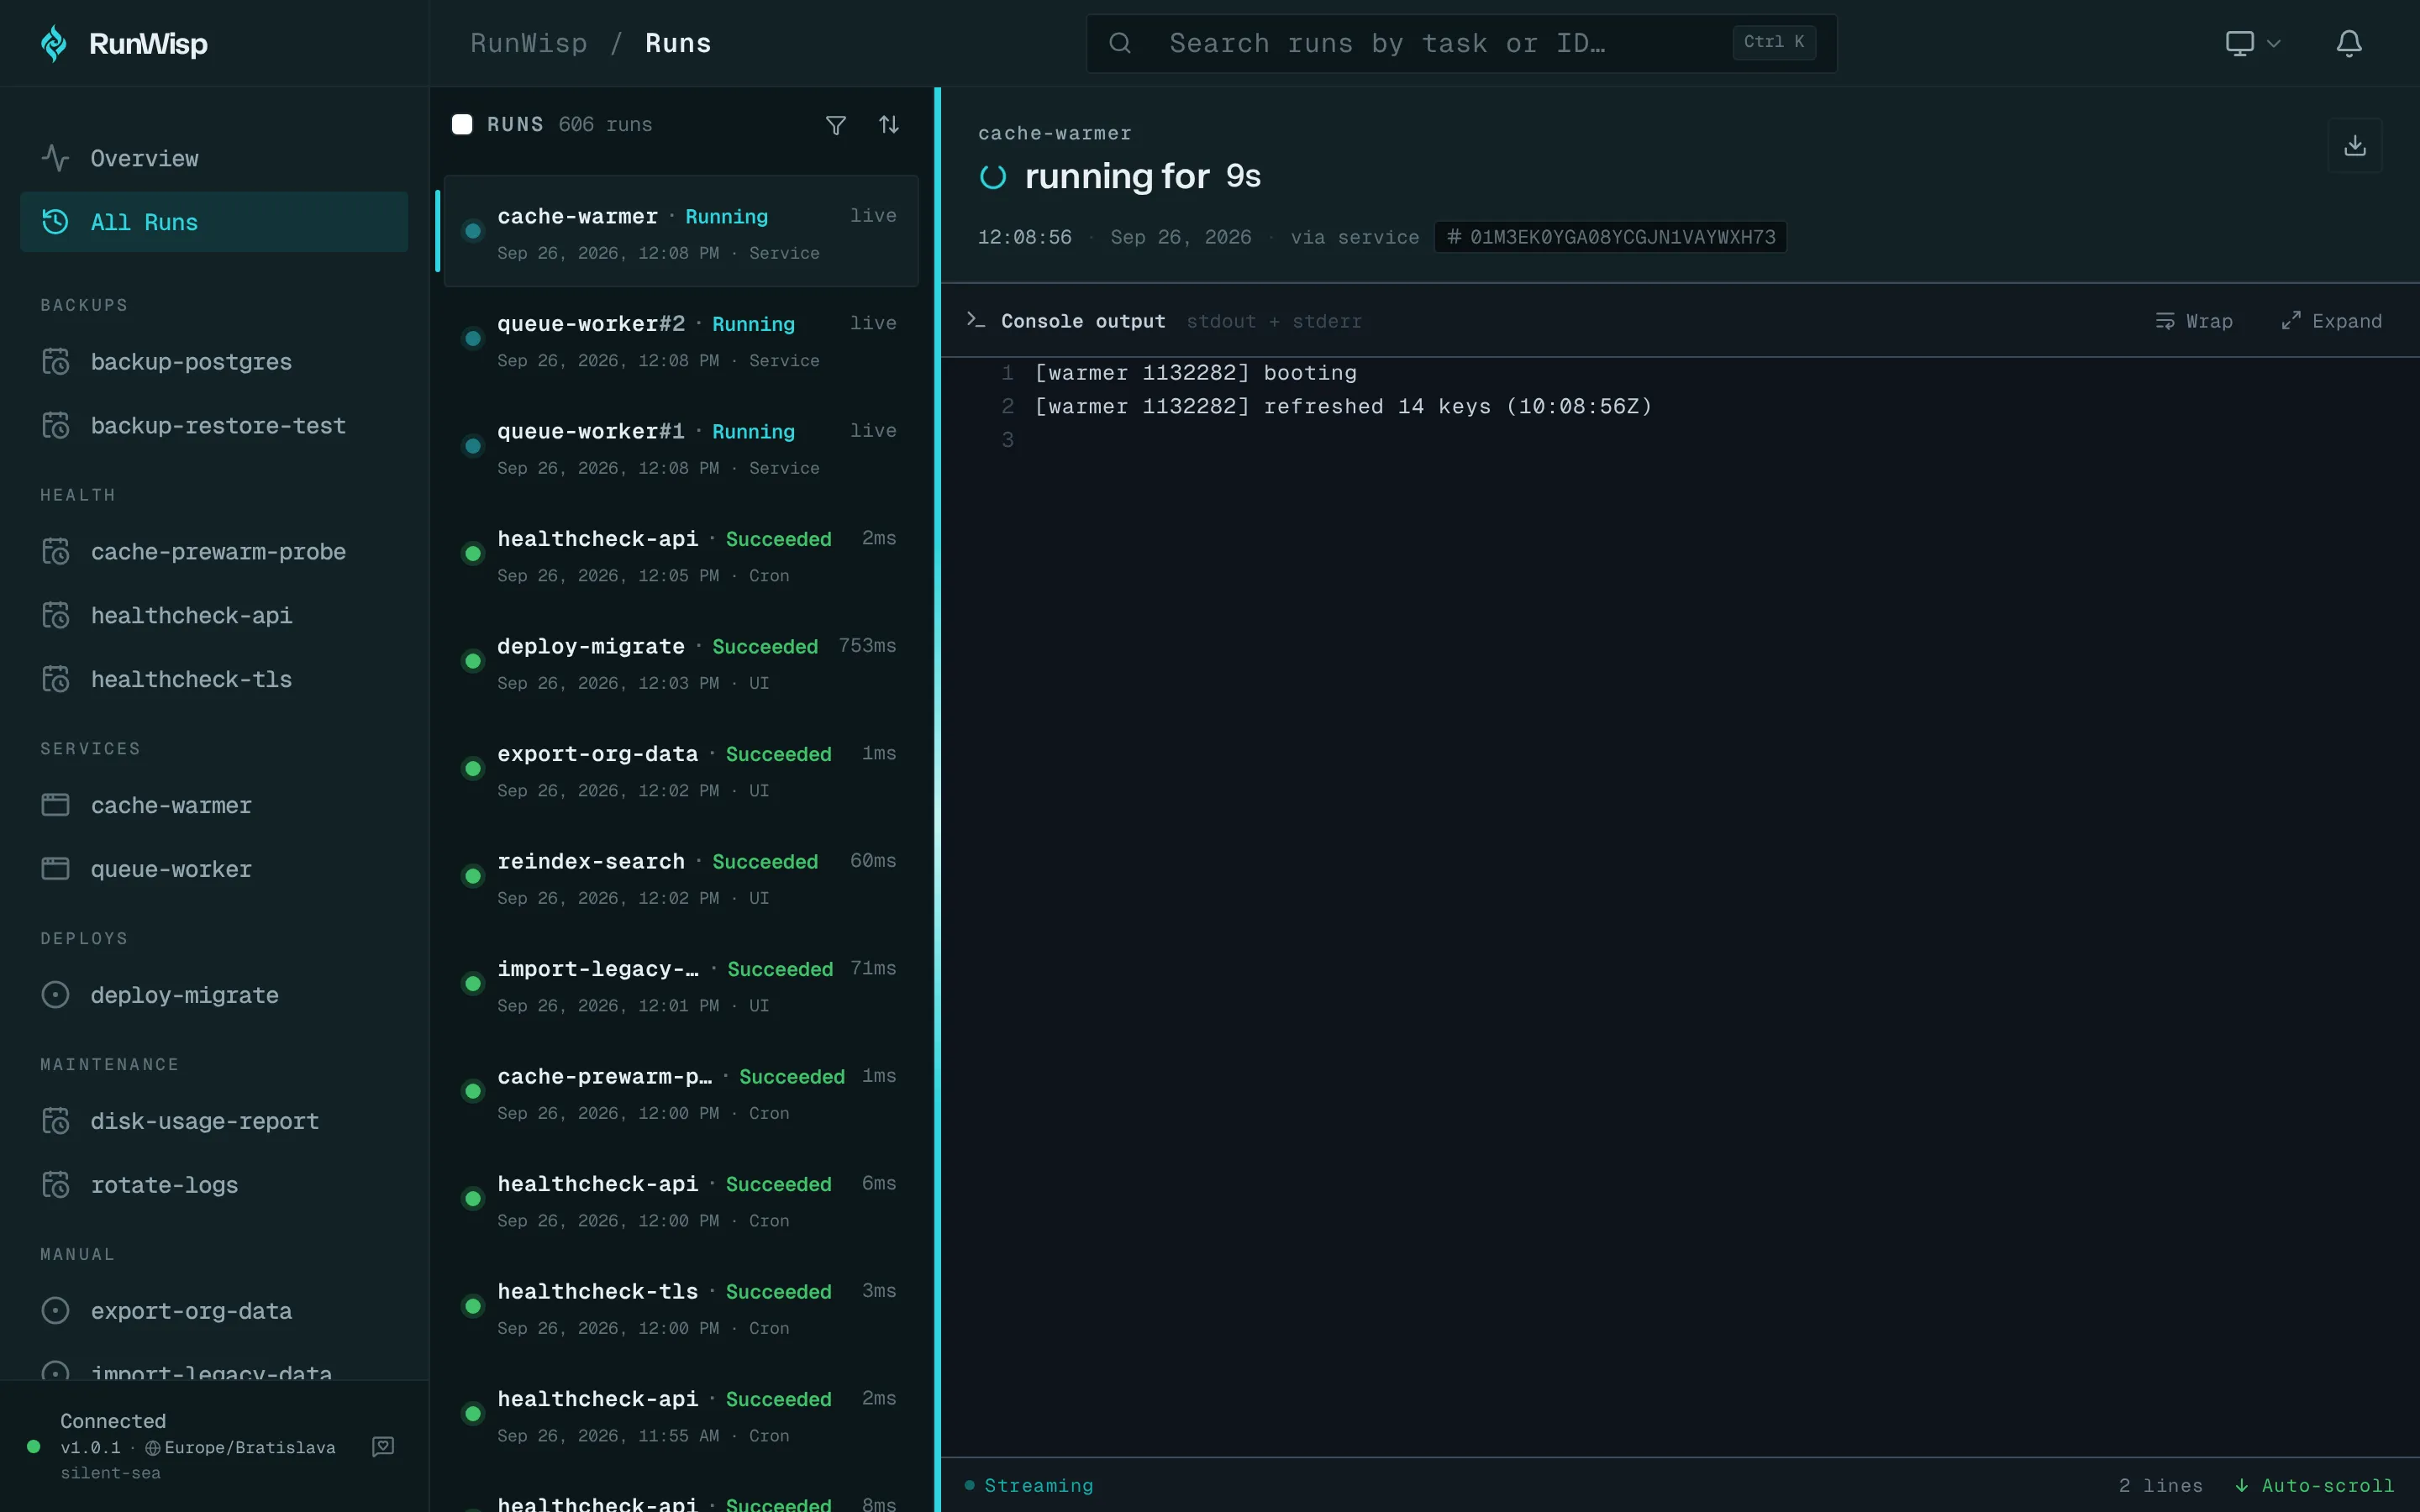Open backup-postgres task
The image size is (2420, 1512).
click(214, 361)
